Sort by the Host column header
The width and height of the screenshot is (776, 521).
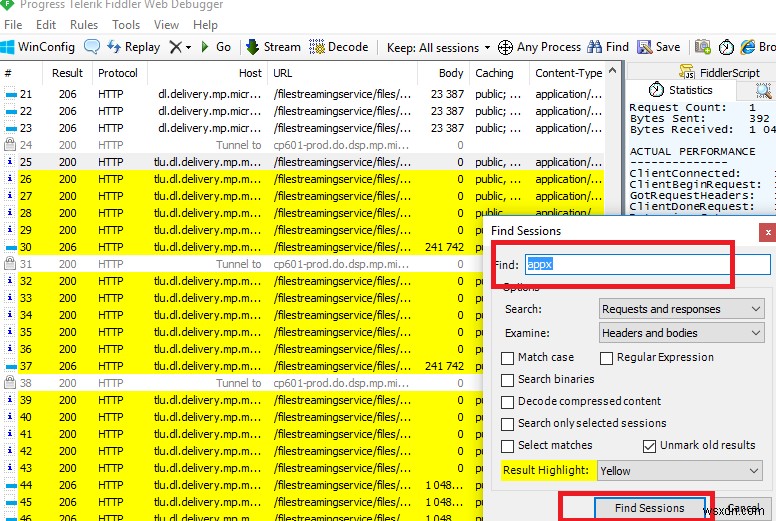[207, 73]
